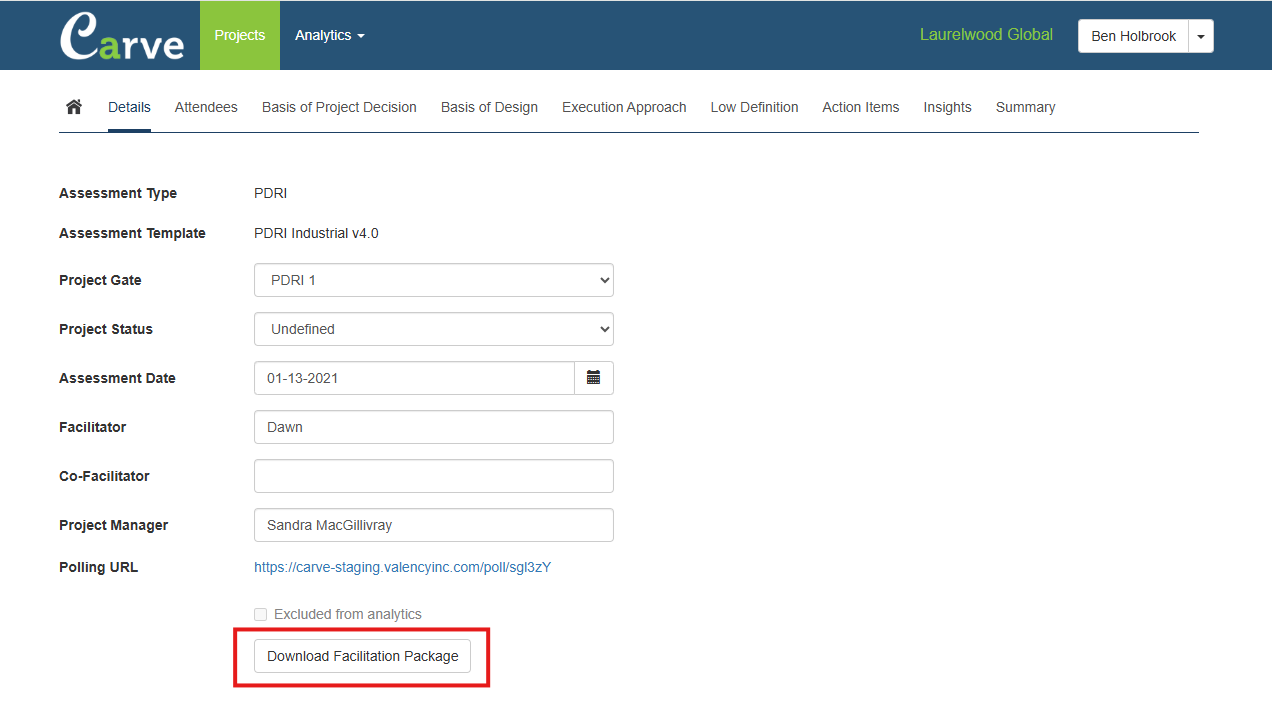Open the Project Status dropdown
Image resolution: width=1272 pixels, height=708 pixels.
(x=433, y=329)
